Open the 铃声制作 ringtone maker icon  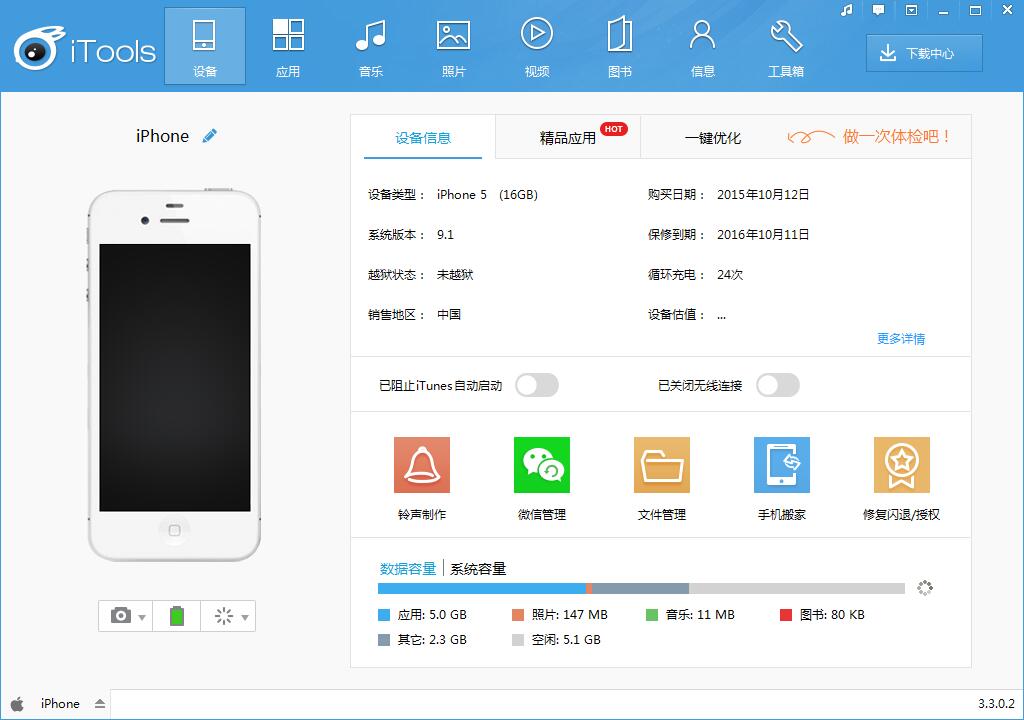(x=421, y=466)
